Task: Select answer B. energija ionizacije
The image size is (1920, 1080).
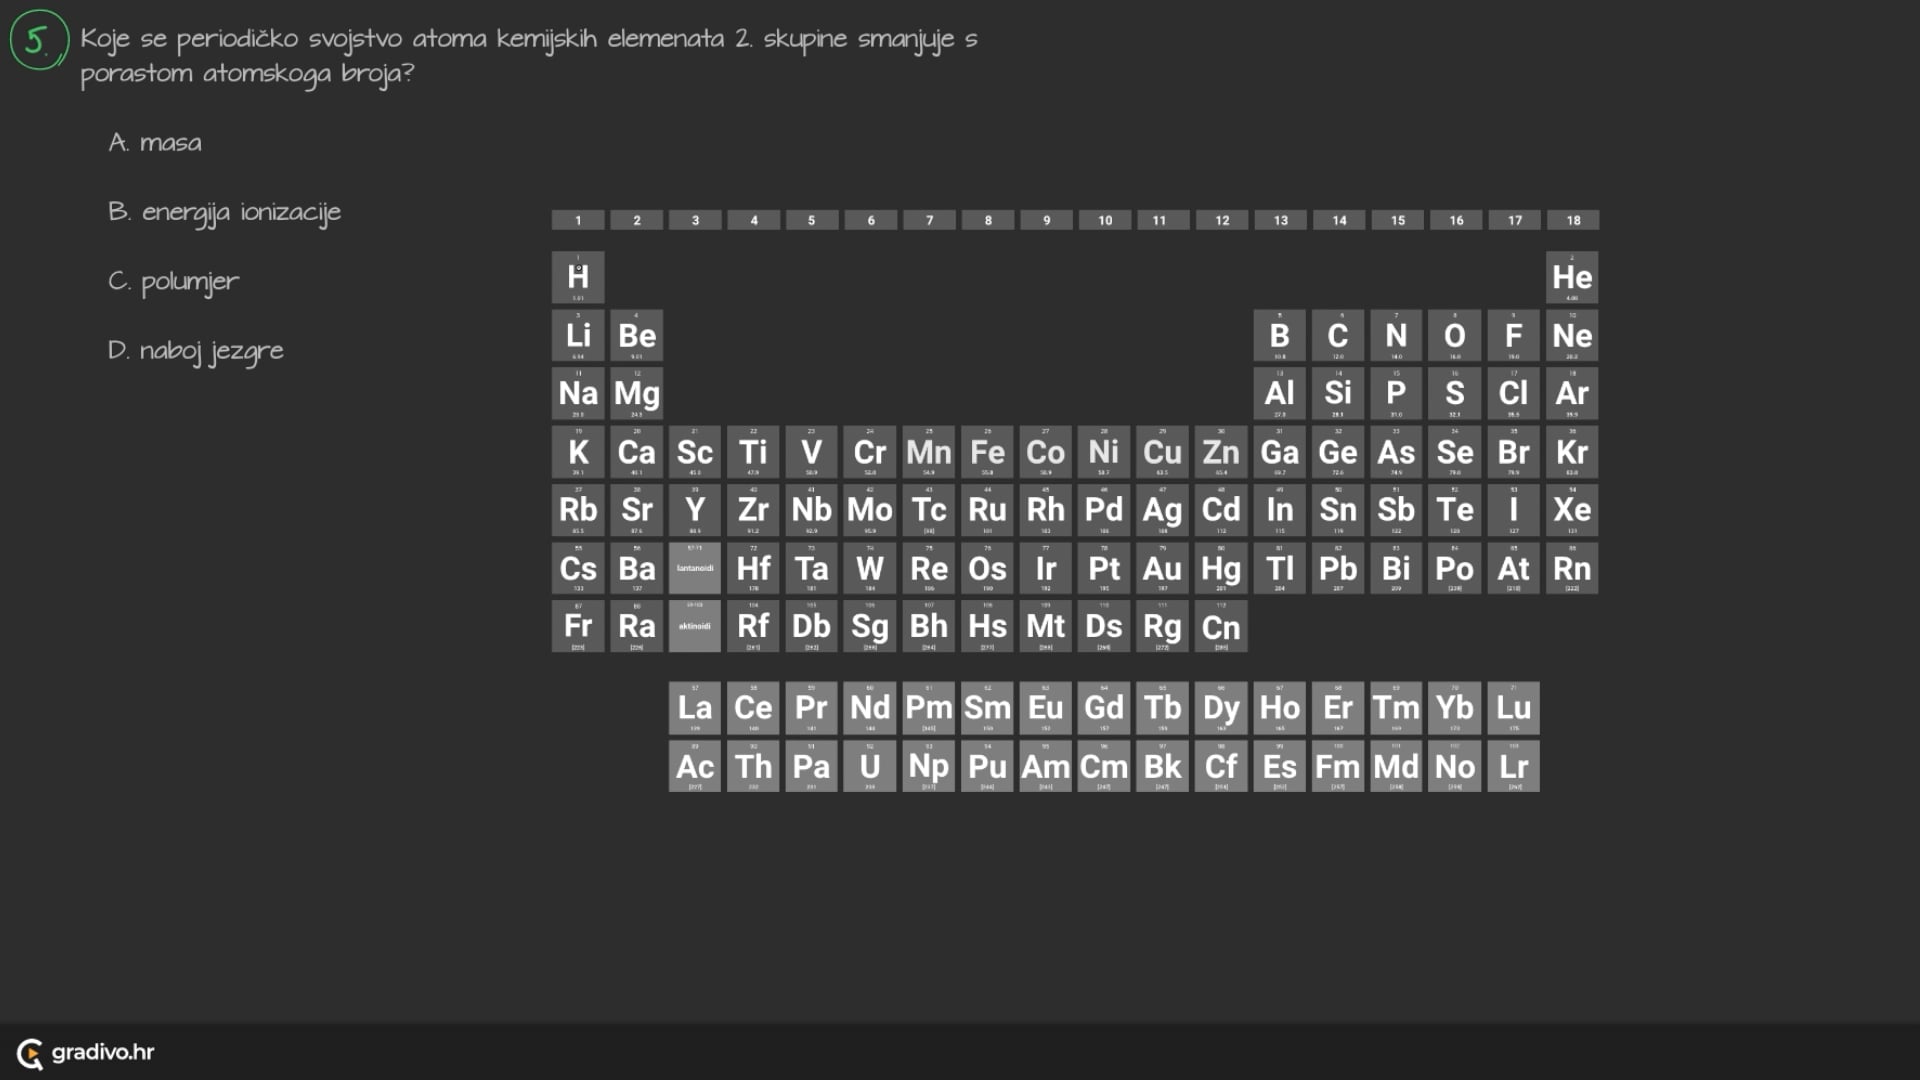Action: [x=225, y=213]
